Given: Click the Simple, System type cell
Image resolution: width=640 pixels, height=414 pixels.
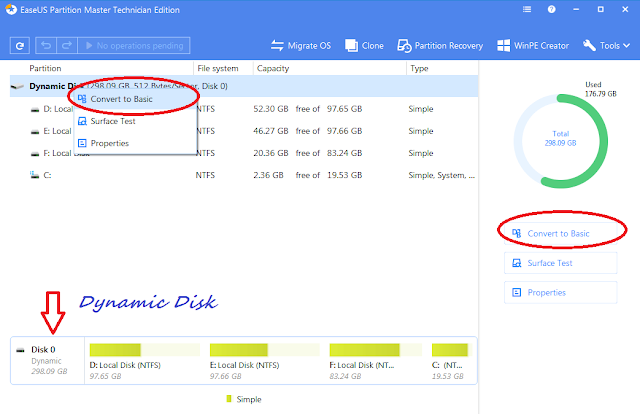Looking at the screenshot, I should click(441, 175).
